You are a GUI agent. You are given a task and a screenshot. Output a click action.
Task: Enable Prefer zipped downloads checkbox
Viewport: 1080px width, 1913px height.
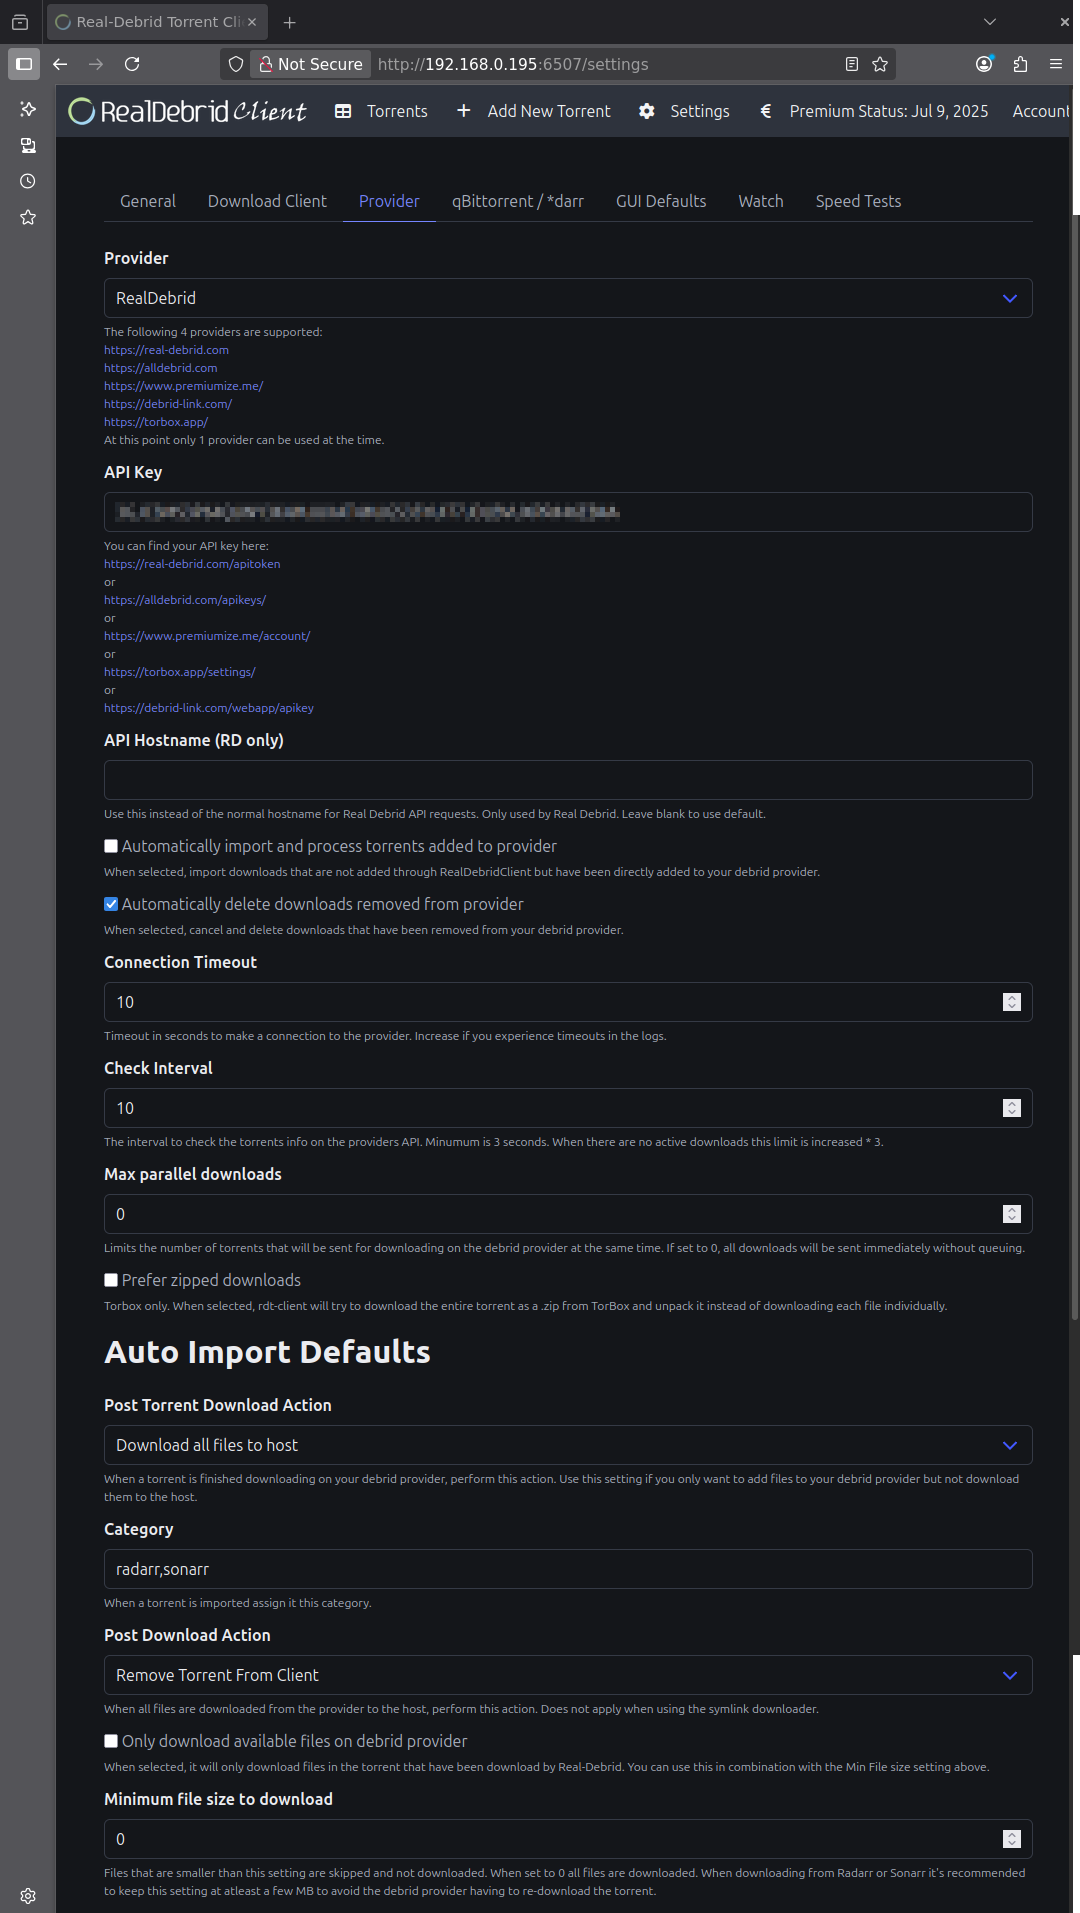(x=111, y=1280)
